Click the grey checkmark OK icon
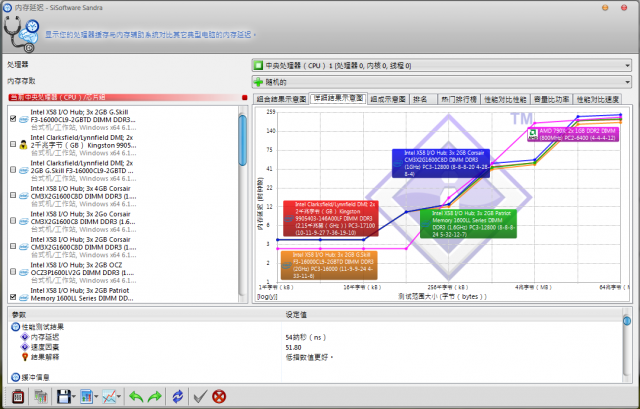 pos(200,396)
